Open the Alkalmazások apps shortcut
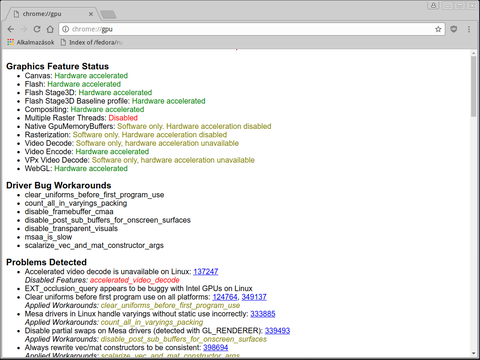Screen dimensions: 480x360 click(x=31, y=42)
